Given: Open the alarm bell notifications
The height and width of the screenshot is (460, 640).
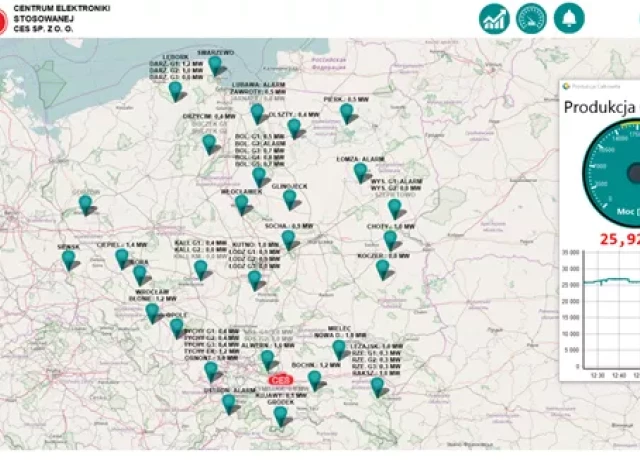Looking at the screenshot, I should pos(570,18).
